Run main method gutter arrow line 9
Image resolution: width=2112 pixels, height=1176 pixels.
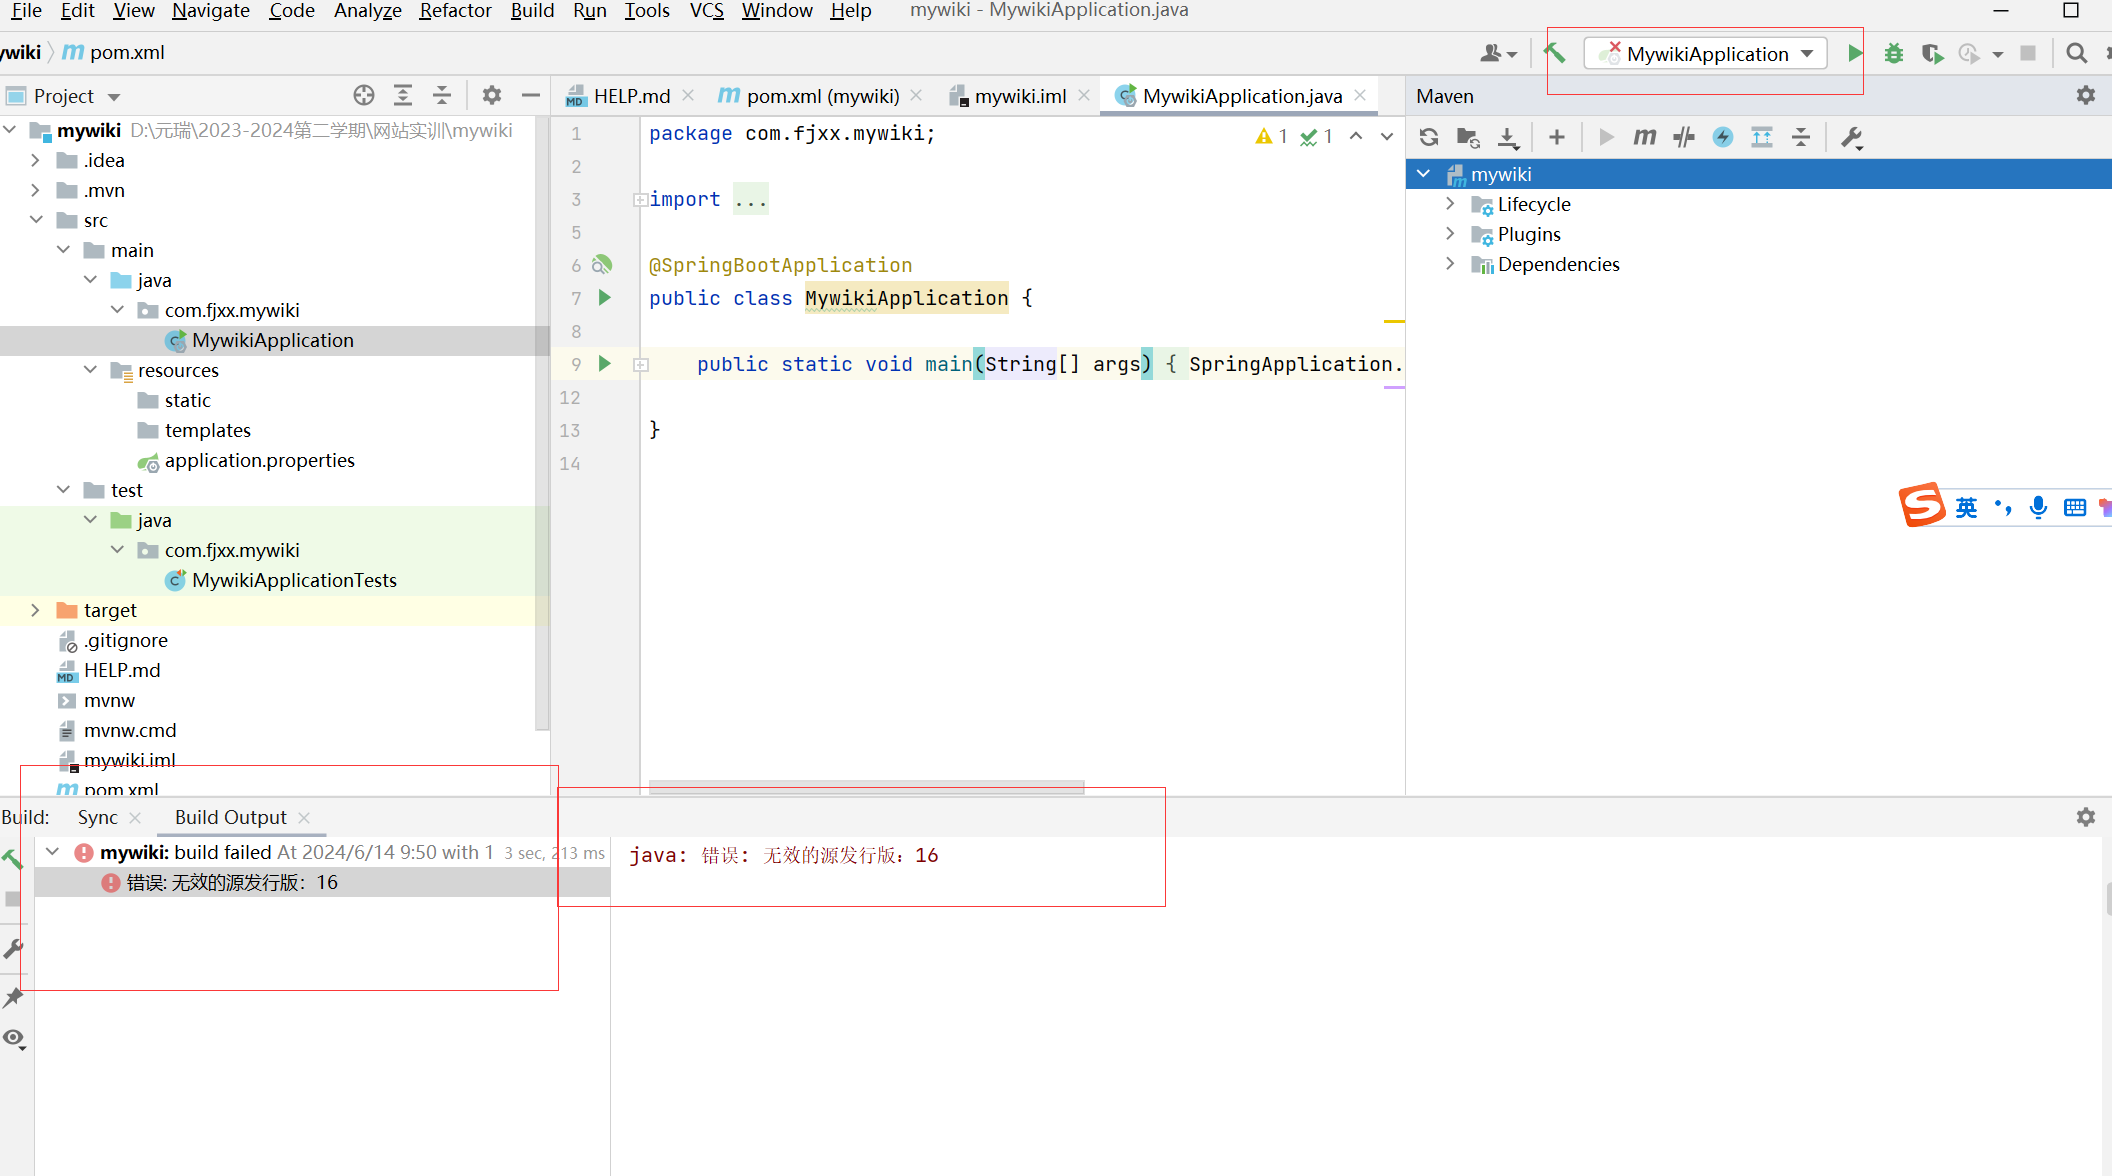pyautogui.click(x=604, y=363)
